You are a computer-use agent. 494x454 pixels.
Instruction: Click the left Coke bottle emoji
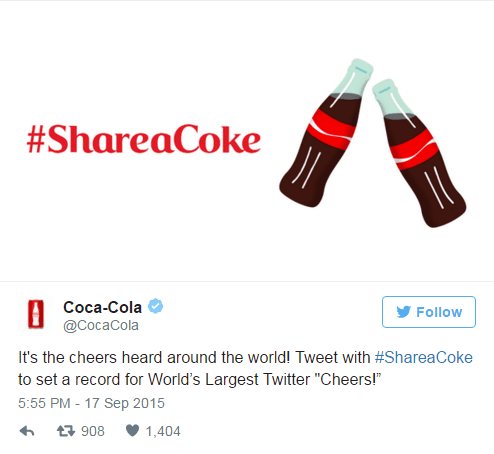(327, 133)
